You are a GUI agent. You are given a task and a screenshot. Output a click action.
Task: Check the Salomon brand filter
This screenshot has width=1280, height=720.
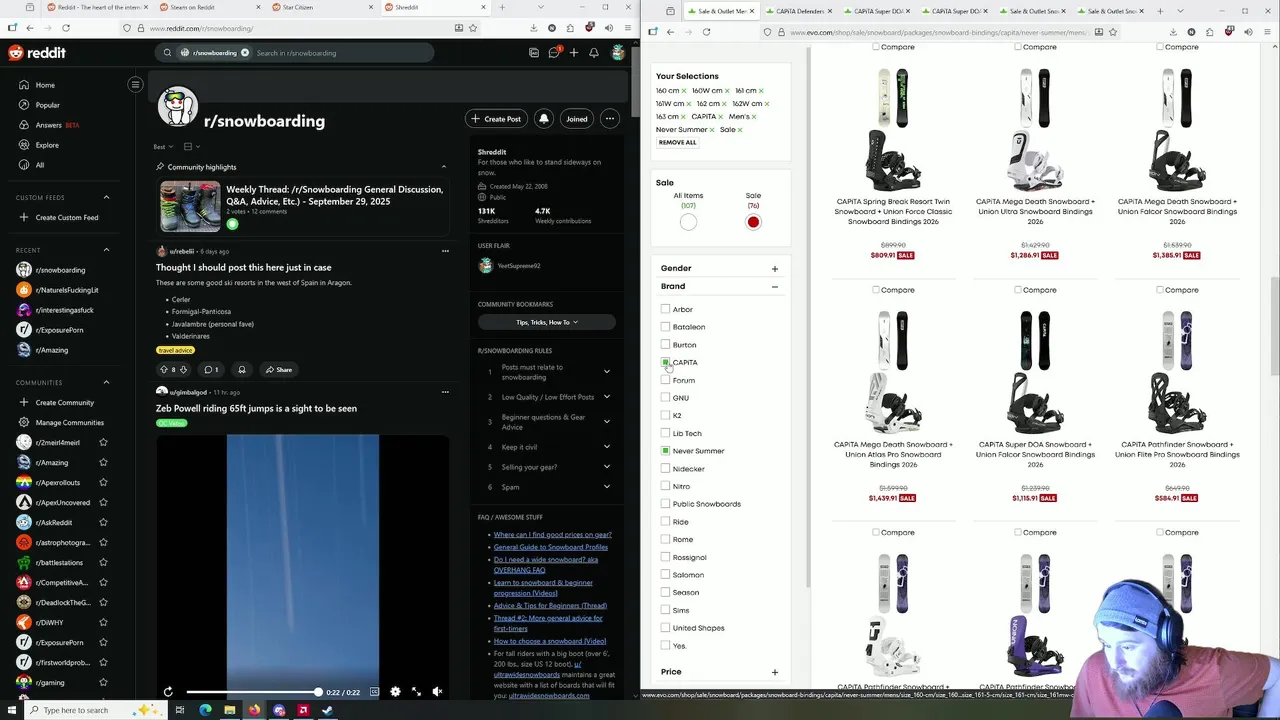click(x=665, y=575)
